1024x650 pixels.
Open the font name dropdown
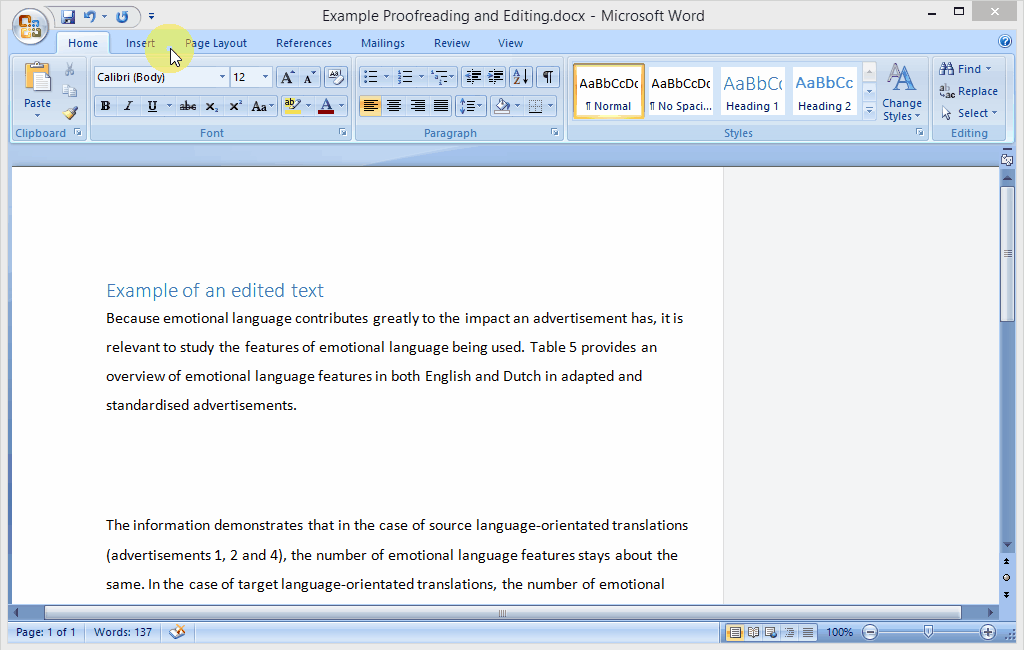coord(222,77)
